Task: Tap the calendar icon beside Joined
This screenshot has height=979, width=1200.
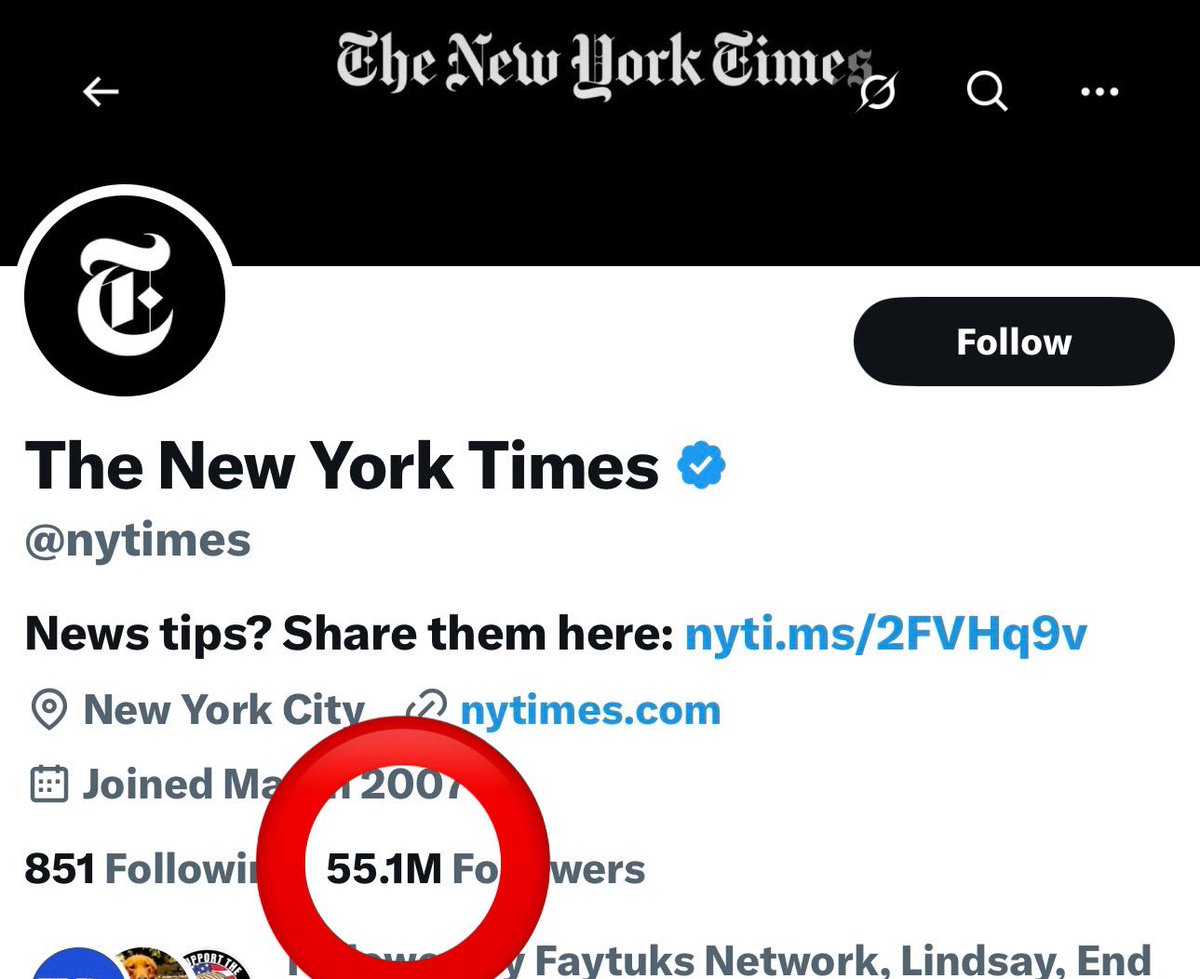Action: pyautogui.click(x=46, y=785)
